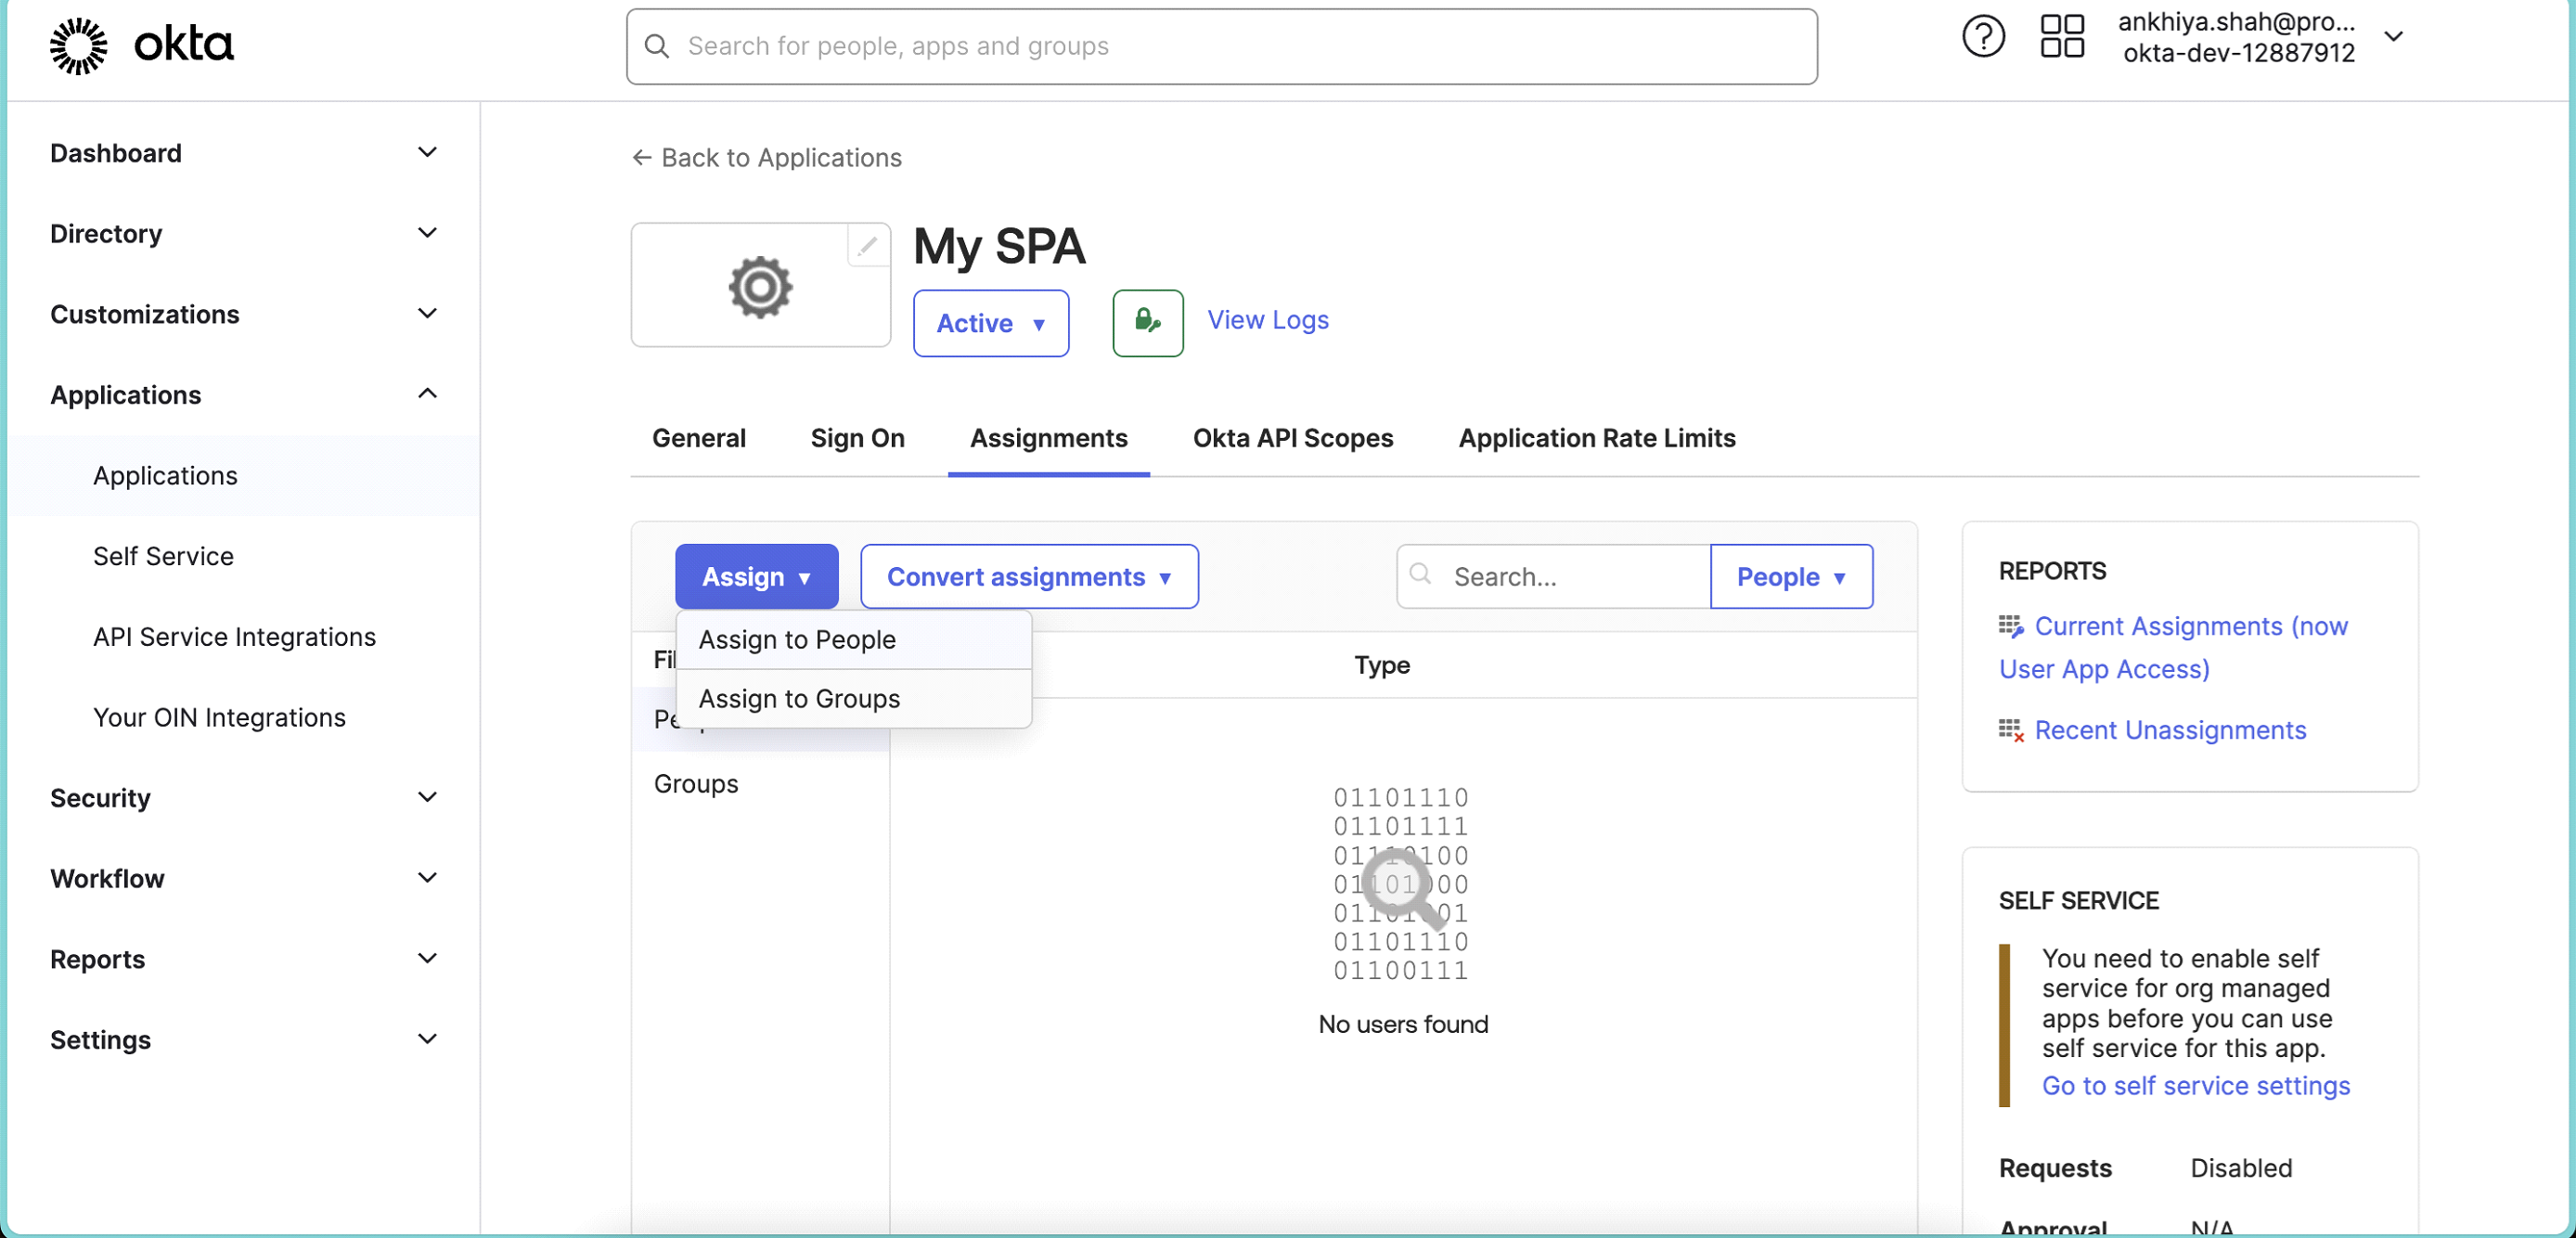Switch to the Sign On tab
The image size is (2576, 1238).
coord(857,438)
